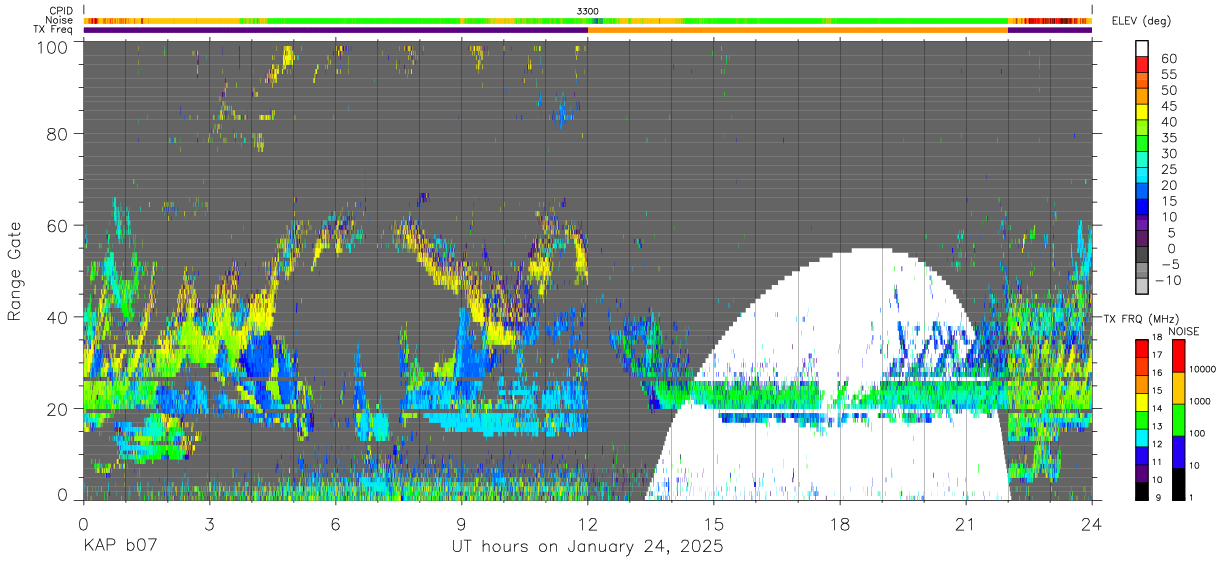
Task: Click the 6 tick on UT hours axis
Action: [336, 524]
